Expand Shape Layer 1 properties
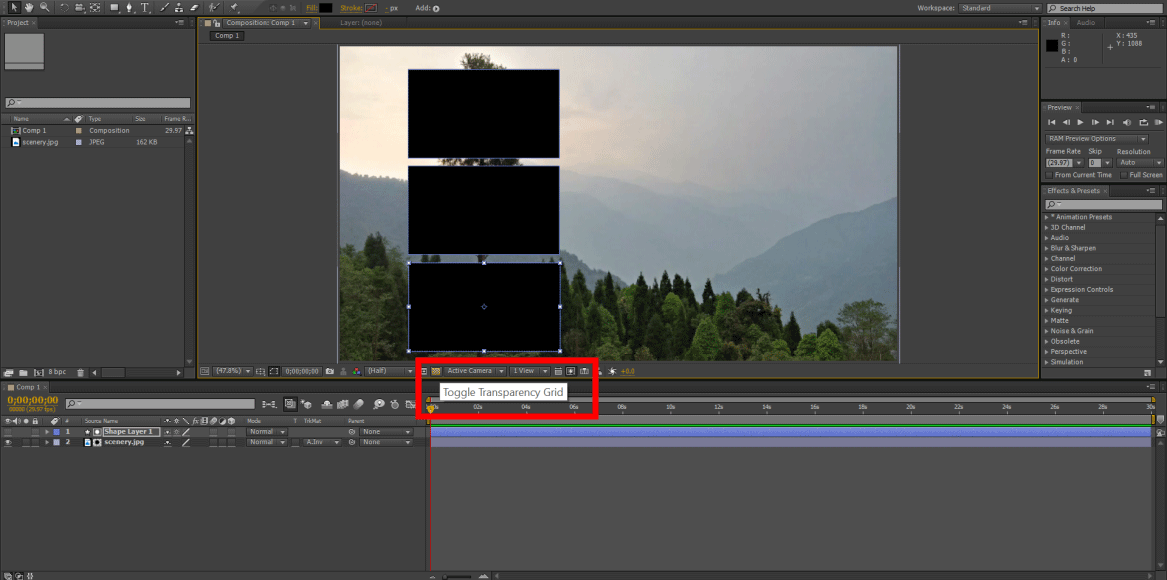The height and width of the screenshot is (580, 1167). (x=47, y=432)
